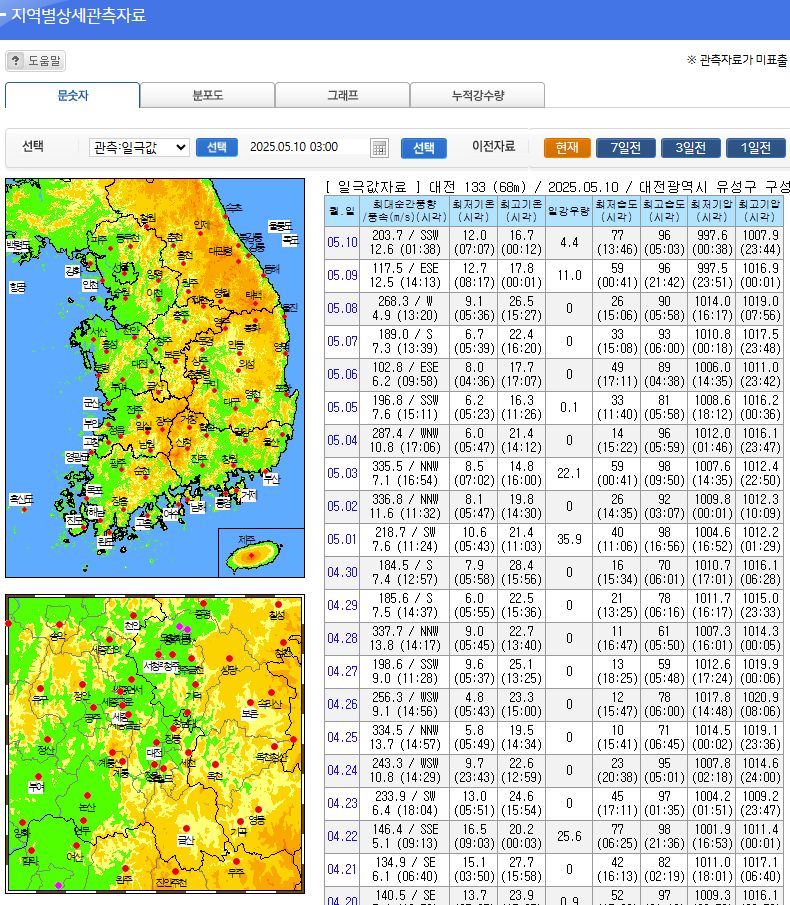790x905 pixels.
Task: Click the 7일전 button
Action: click(626, 148)
